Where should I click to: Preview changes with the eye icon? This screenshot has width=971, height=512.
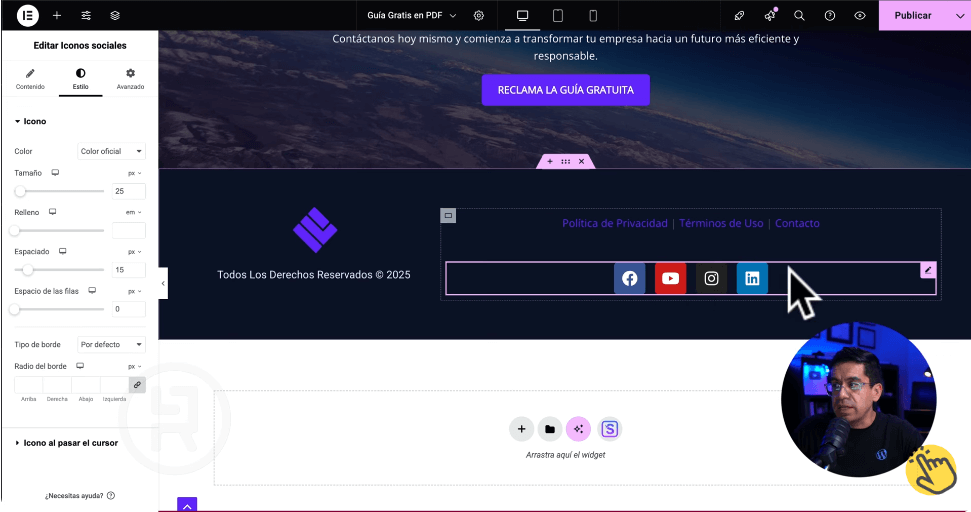(860, 15)
